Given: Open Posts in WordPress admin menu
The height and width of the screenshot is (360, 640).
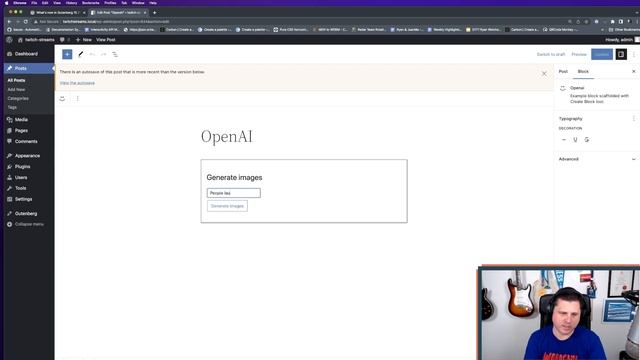Looking at the screenshot, I should [20, 68].
